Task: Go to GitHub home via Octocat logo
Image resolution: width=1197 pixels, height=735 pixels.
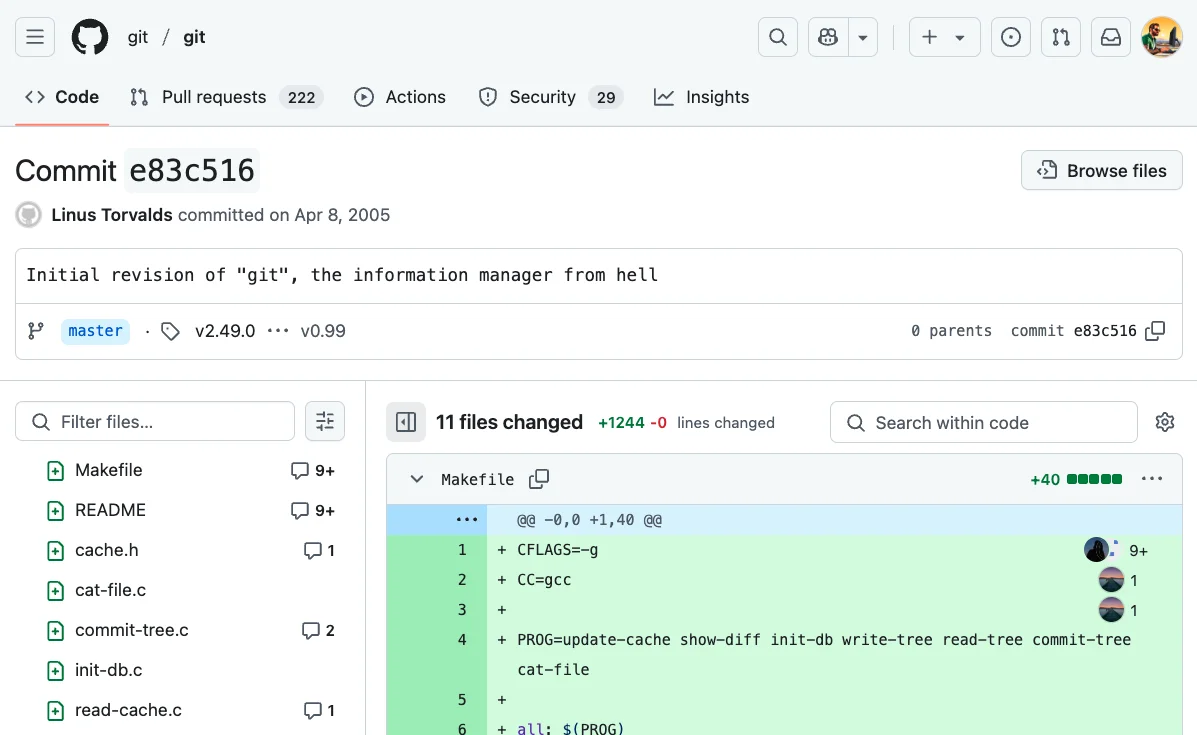Action: 90,37
